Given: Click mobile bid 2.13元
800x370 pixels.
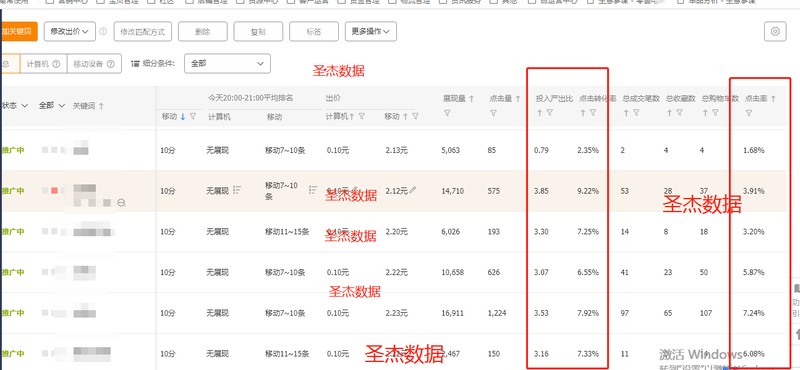Looking at the screenshot, I should click(x=396, y=150).
